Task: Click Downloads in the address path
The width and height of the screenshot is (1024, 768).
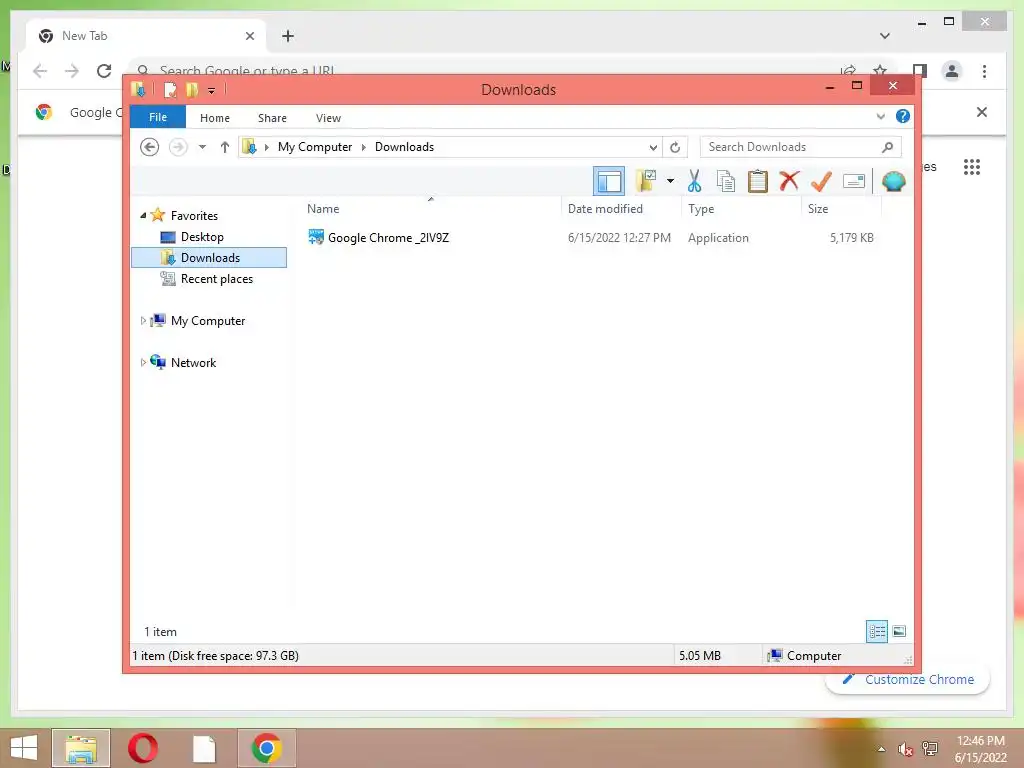Action: (404, 147)
